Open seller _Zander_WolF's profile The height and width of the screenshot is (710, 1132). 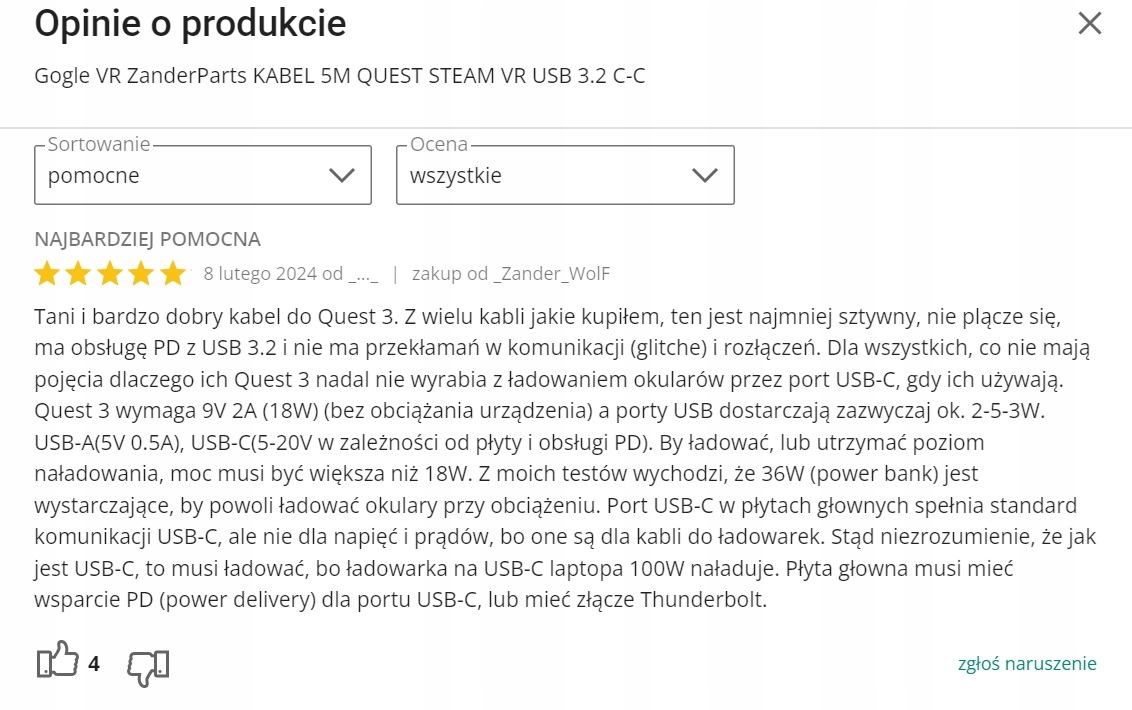click(x=552, y=274)
